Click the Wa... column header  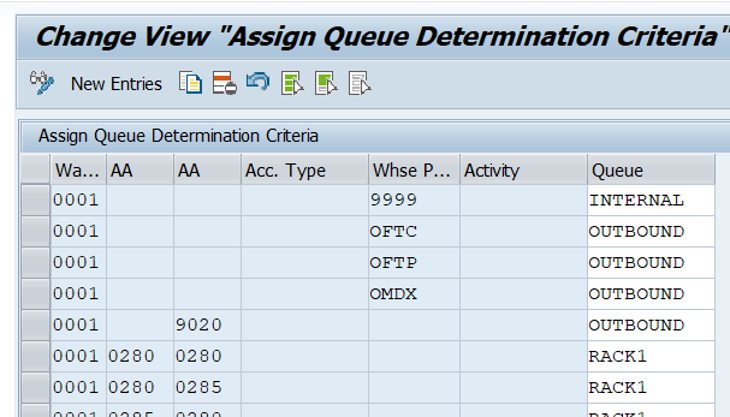pyautogui.click(x=79, y=170)
